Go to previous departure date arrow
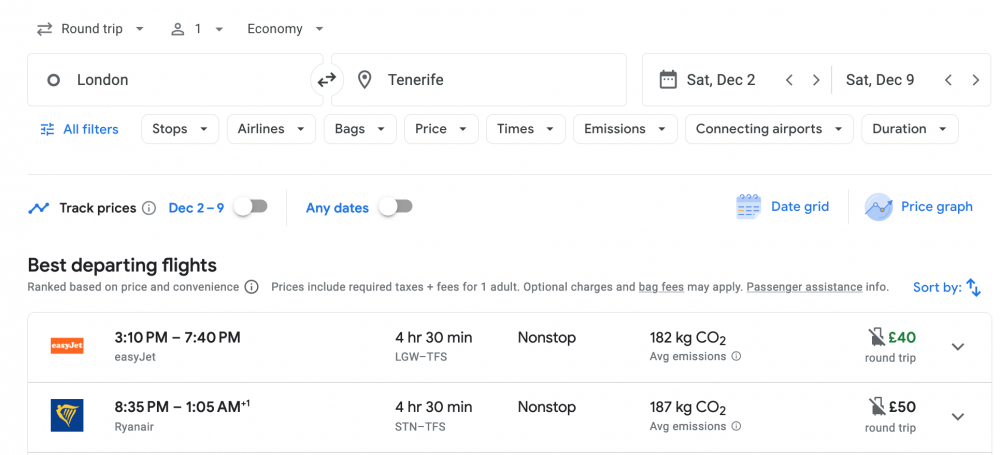This screenshot has height=455, width=1000. pyautogui.click(x=789, y=80)
